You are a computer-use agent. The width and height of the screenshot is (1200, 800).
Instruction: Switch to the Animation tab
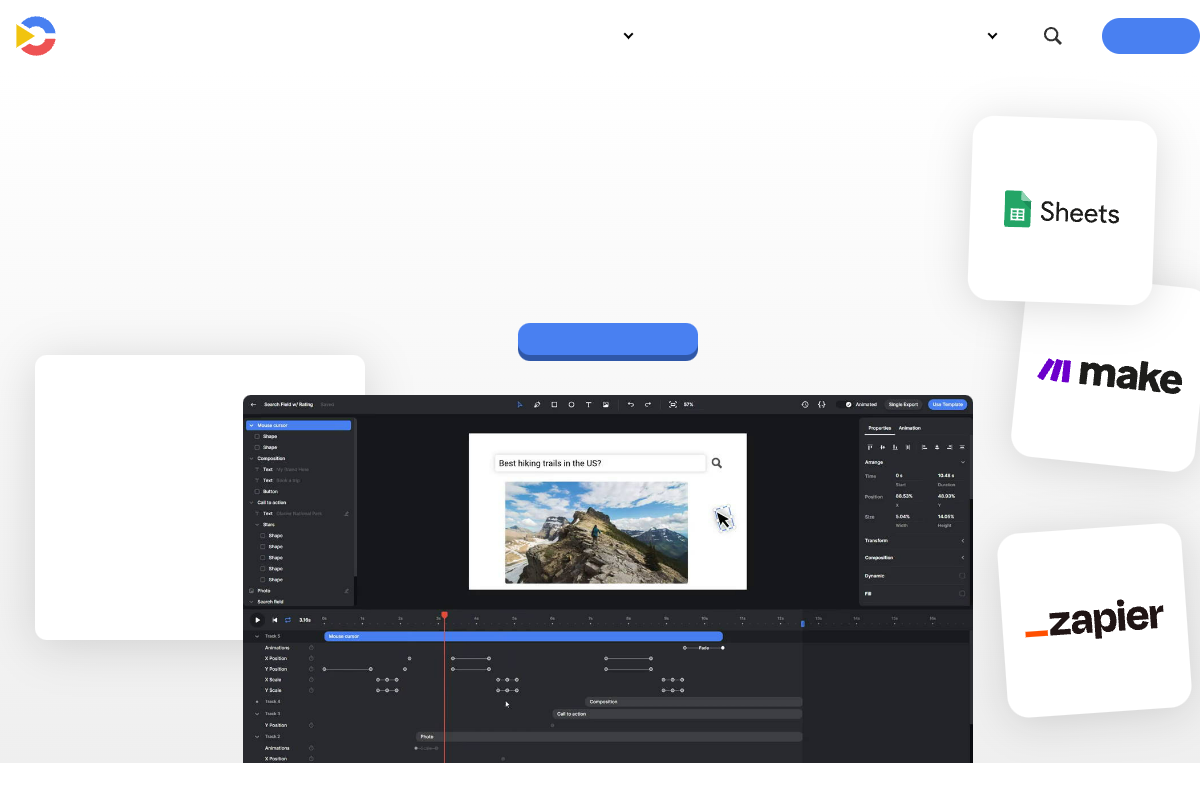(910, 428)
